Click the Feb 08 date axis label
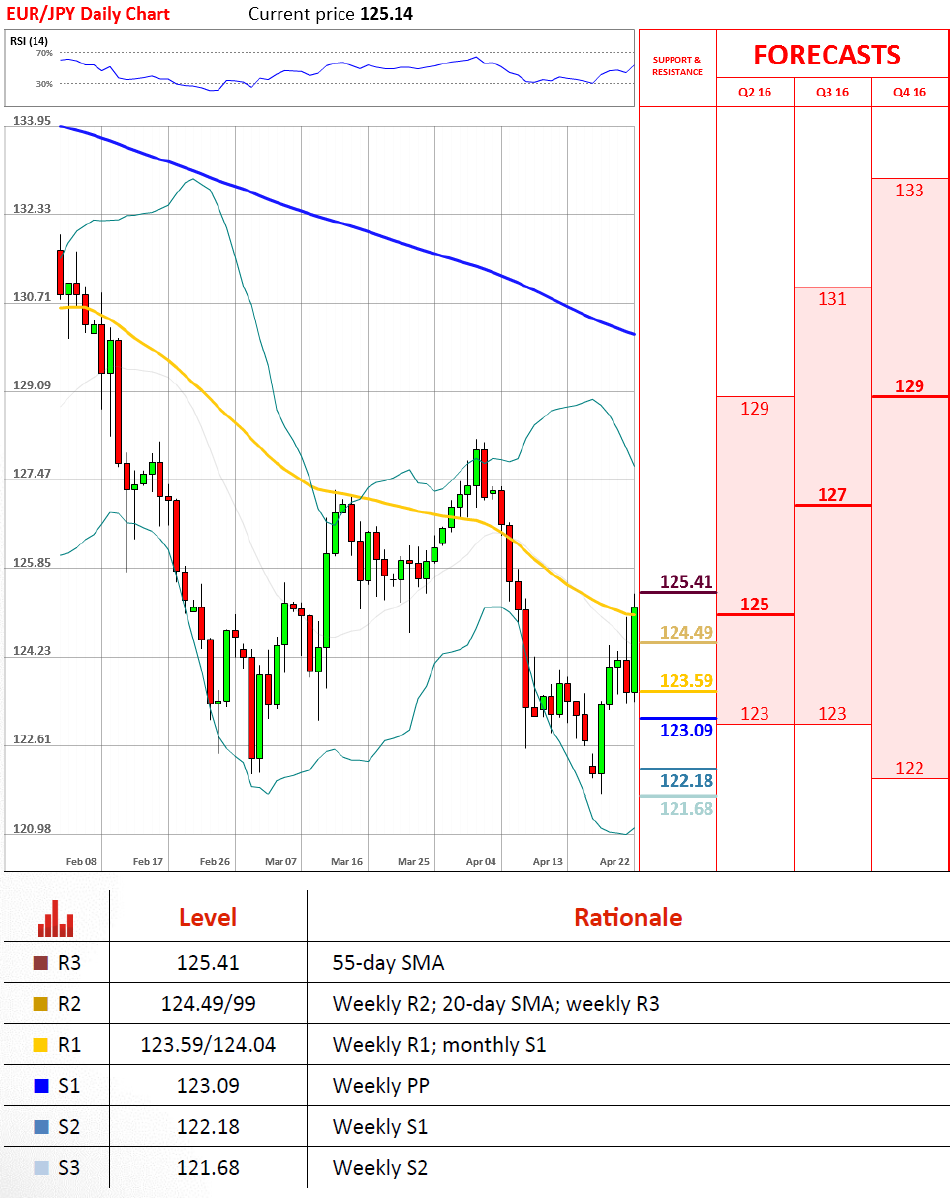 tap(81, 861)
